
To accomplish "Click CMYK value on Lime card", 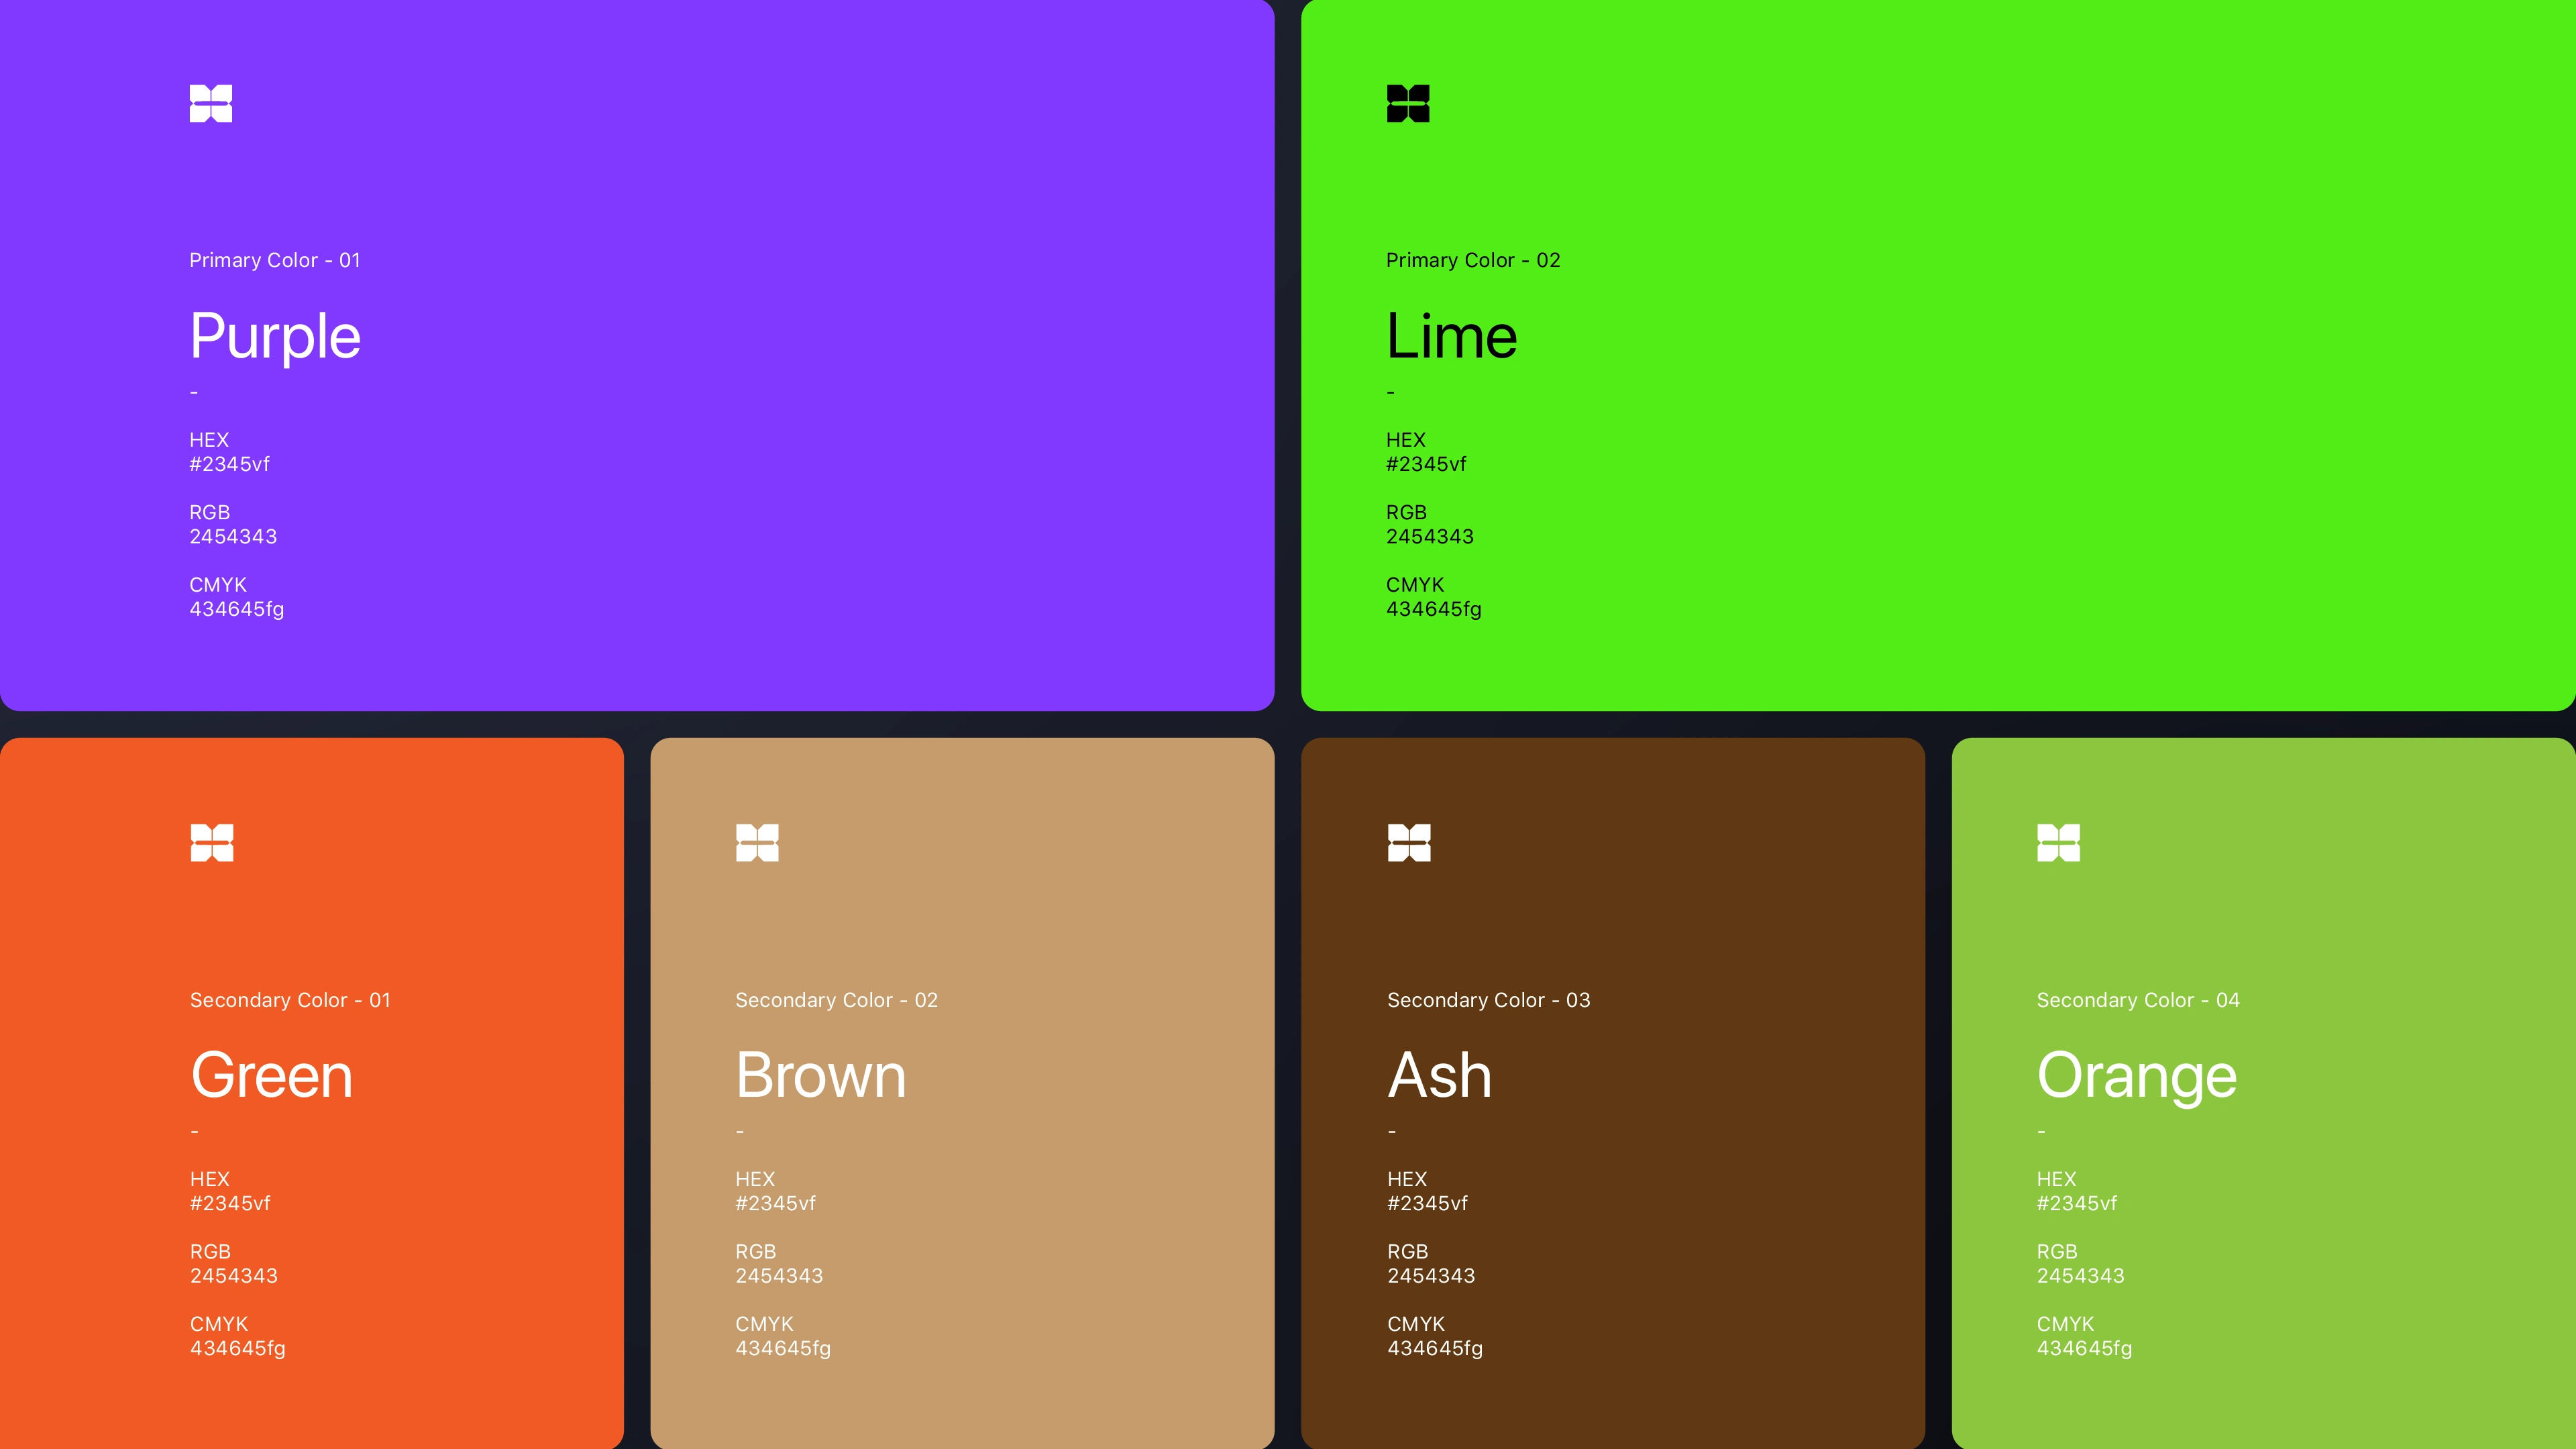I will tap(1433, 609).
